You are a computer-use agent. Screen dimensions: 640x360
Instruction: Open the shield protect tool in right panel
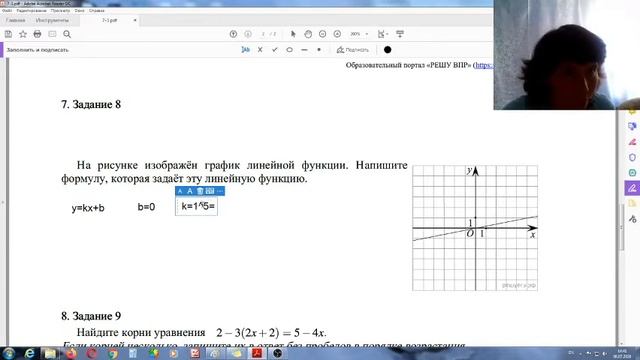pyautogui.click(x=632, y=158)
